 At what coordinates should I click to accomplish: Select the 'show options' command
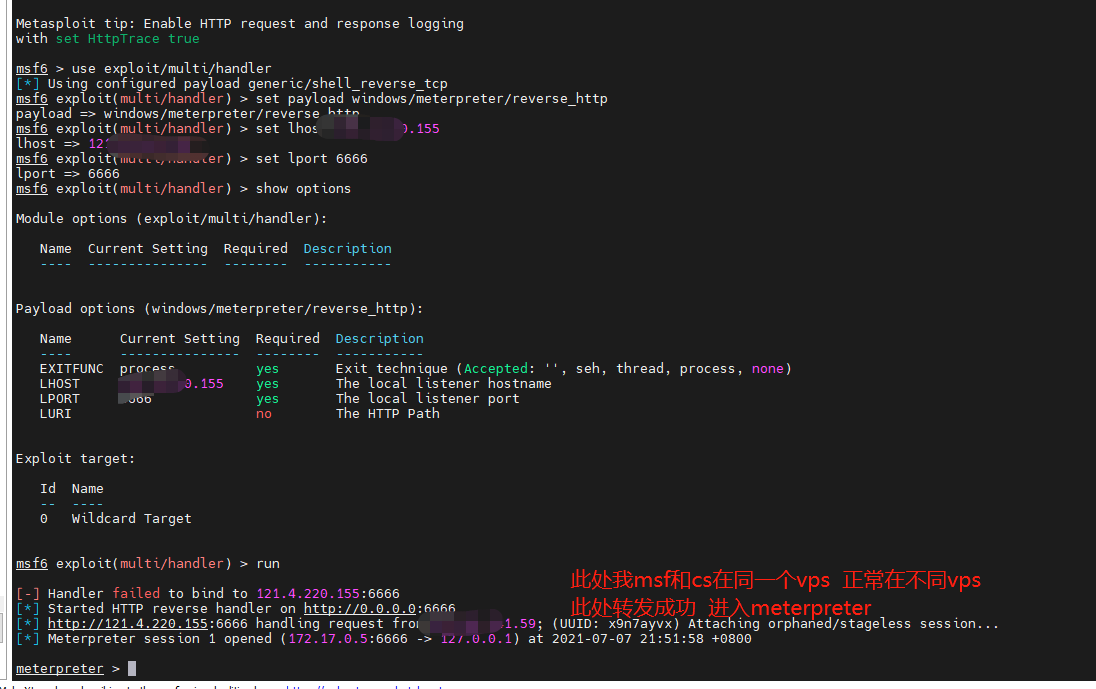pos(303,189)
